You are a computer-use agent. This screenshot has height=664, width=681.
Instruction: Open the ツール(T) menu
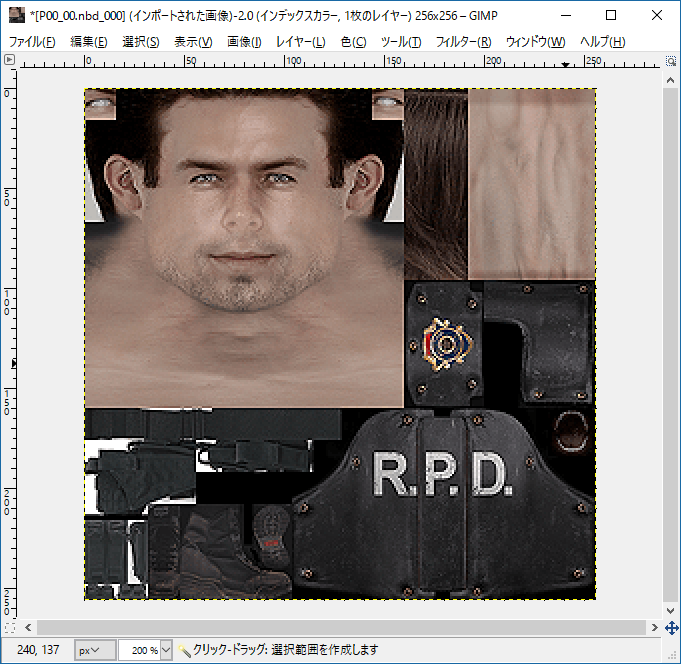[401, 42]
